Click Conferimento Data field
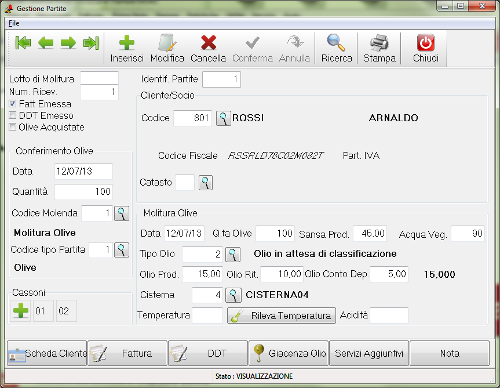Screen dimensions: 500x388 click(x=83, y=171)
